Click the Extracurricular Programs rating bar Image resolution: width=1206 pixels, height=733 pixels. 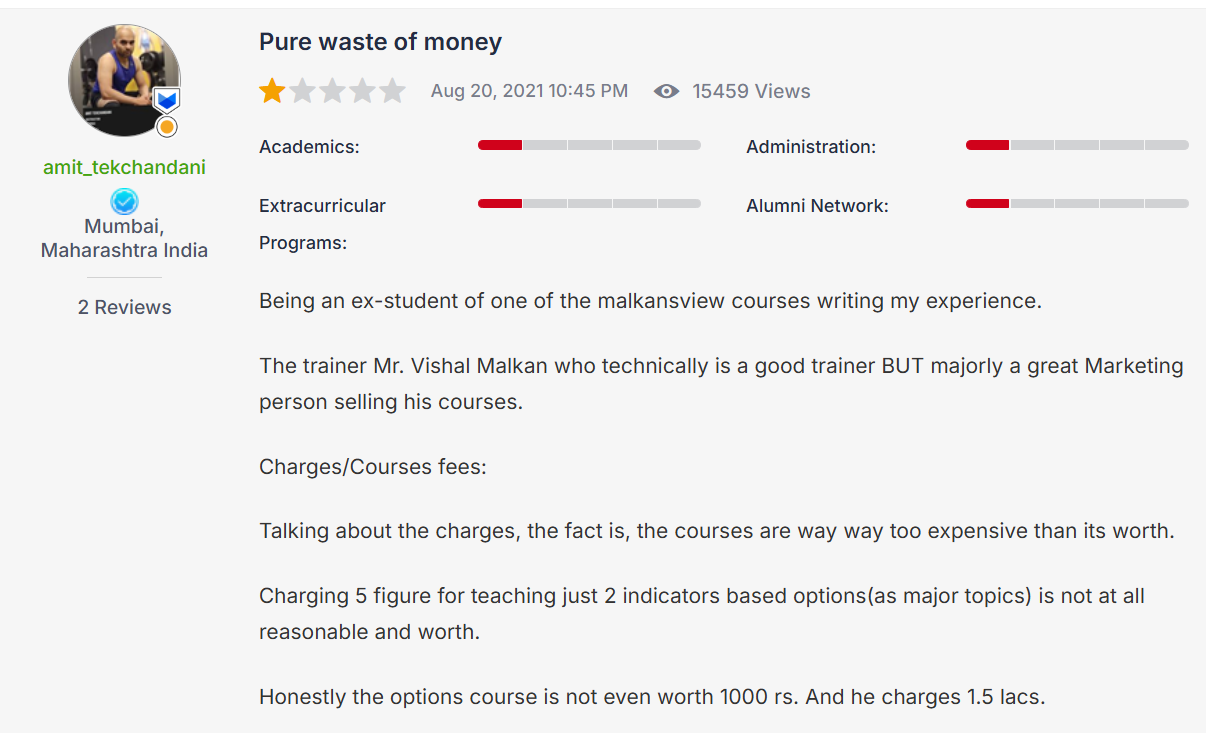pos(589,203)
